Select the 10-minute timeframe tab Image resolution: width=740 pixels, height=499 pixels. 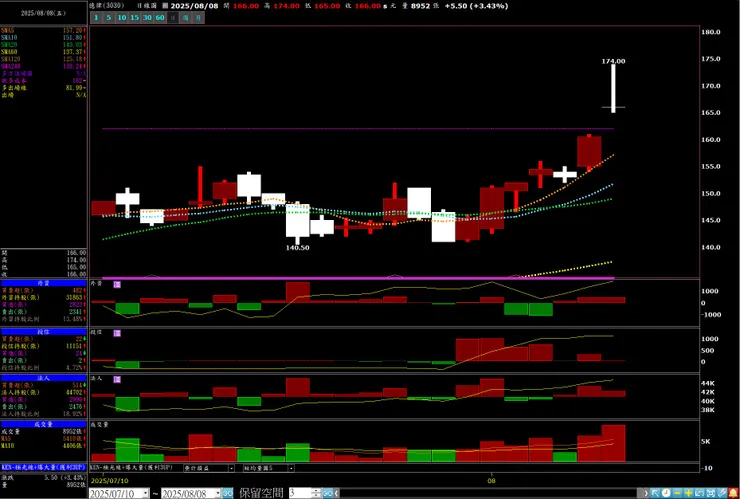tap(122, 18)
